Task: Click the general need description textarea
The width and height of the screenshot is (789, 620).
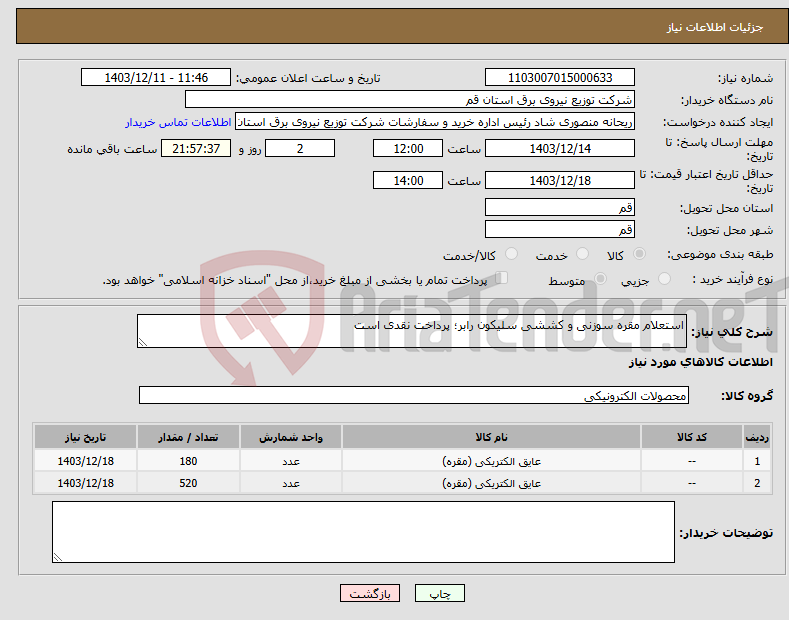Action: [412, 331]
